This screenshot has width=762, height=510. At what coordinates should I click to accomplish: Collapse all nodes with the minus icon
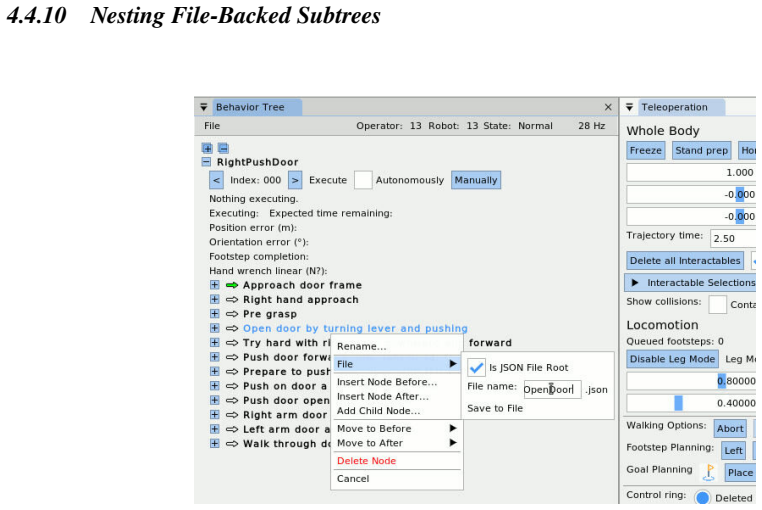click(x=223, y=148)
